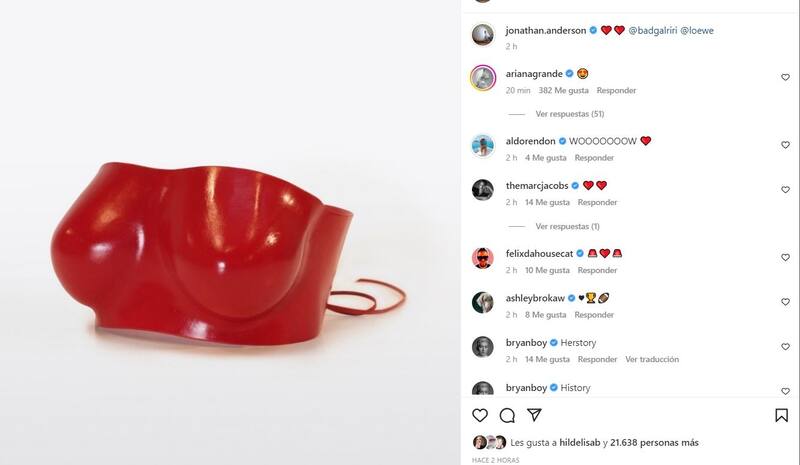The height and width of the screenshot is (465, 800).
Task: Reply to felixdahousecat's comment
Action: click(597, 270)
